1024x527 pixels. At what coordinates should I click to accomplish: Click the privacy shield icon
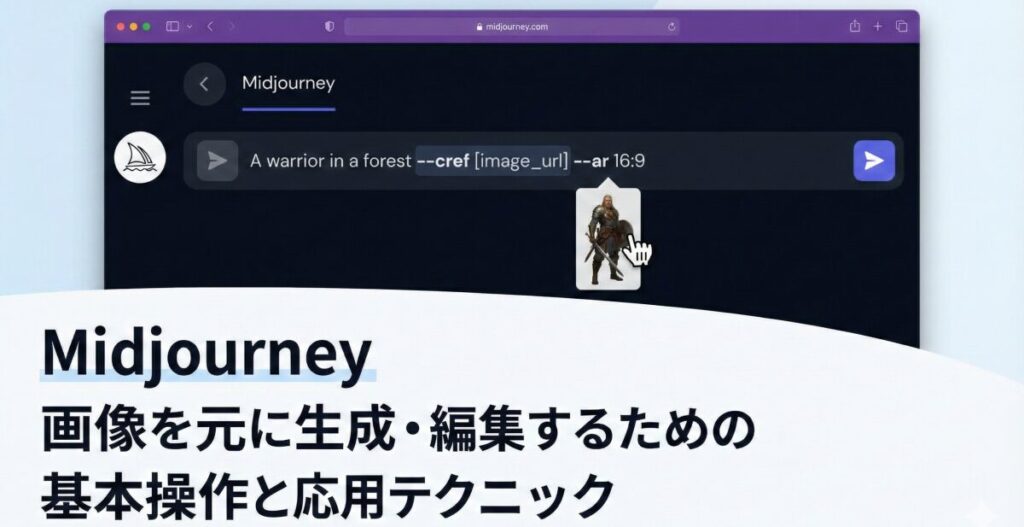click(330, 27)
